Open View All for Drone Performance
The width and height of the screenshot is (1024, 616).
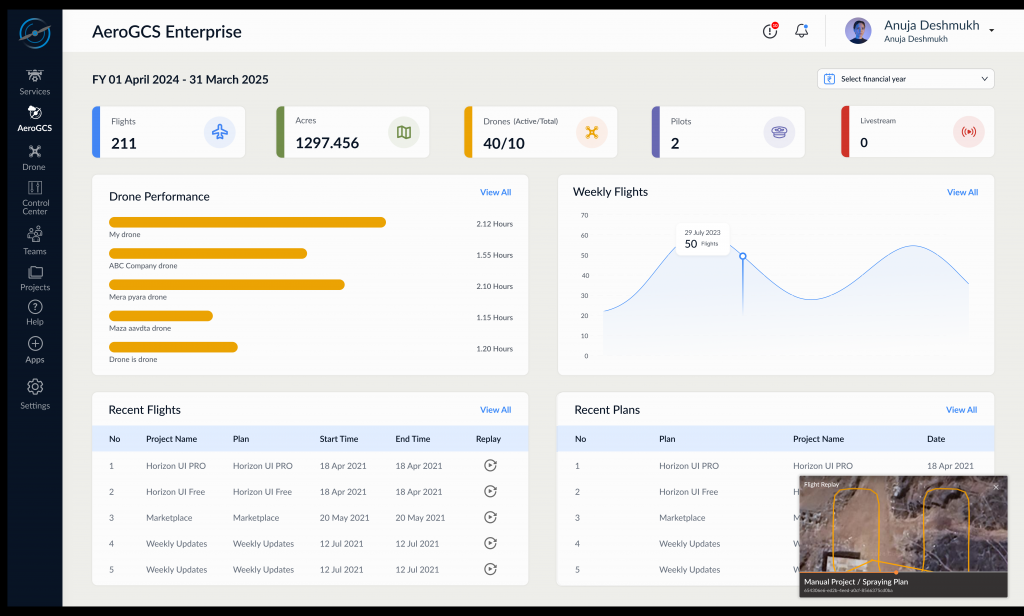[x=495, y=192]
